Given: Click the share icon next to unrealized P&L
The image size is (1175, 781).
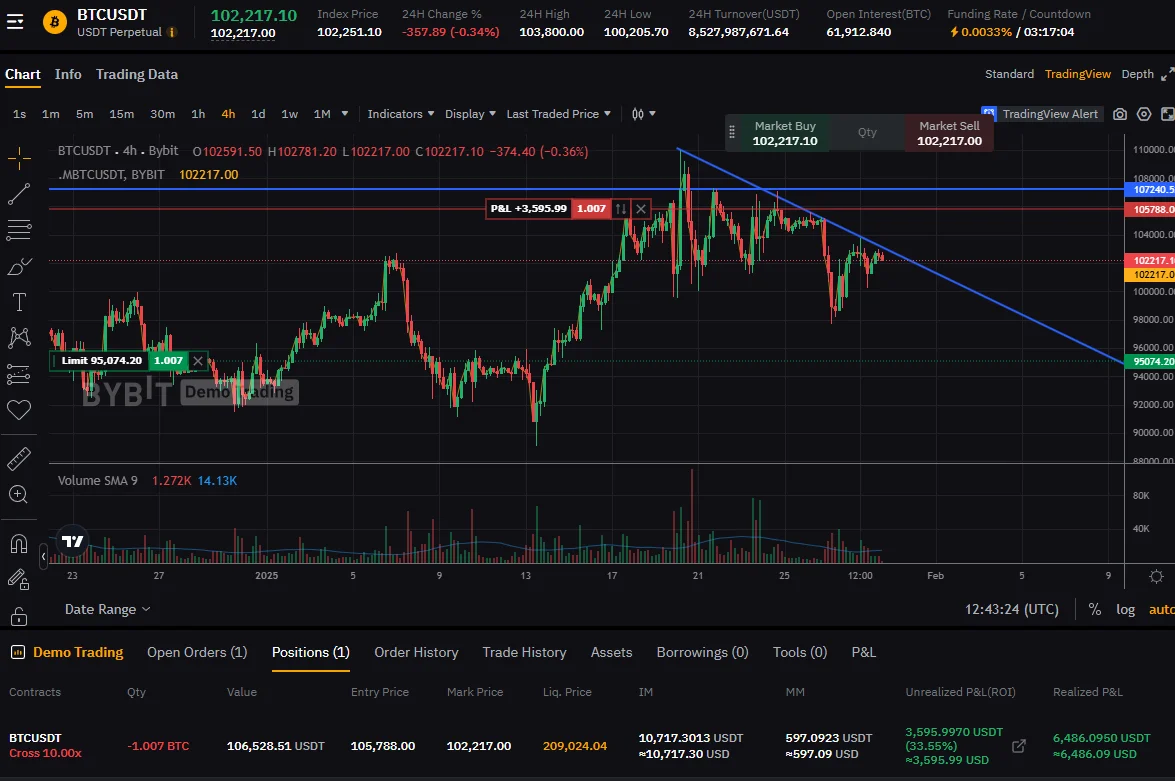Looking at the screenshot, I should (x=1018, y=746).
